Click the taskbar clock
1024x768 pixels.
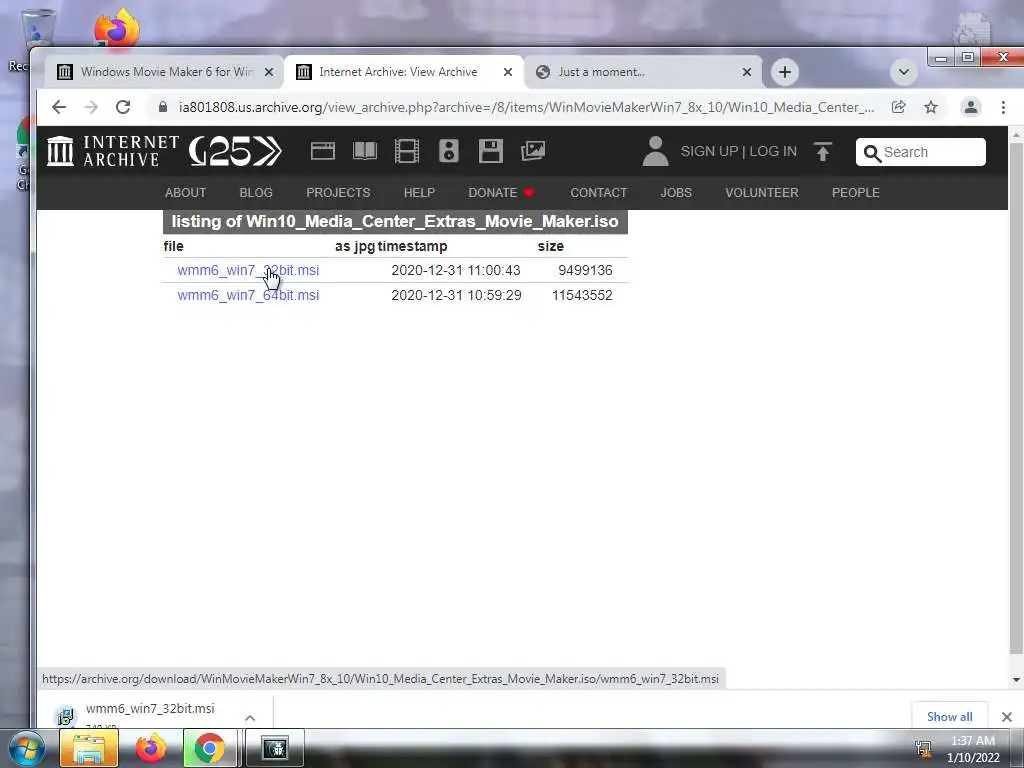coord(973,749)
